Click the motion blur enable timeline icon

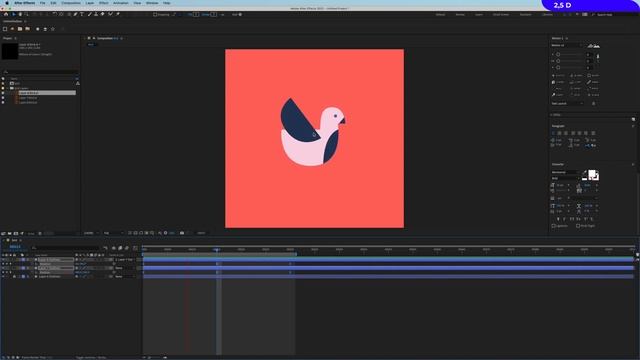127,248
